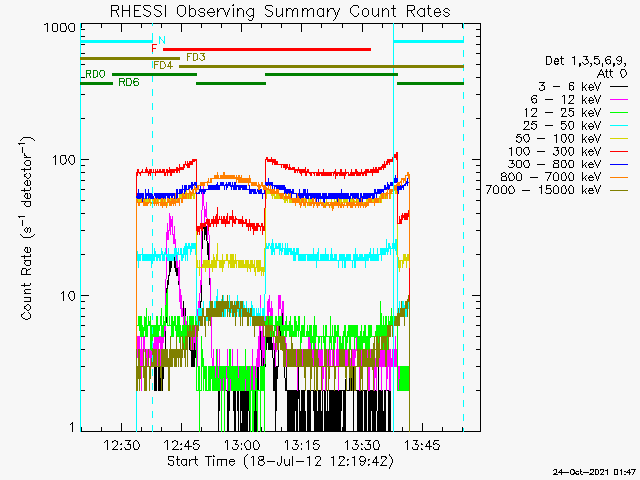Click the olive 7000 - 15000 keV legend line
Image resolution: width=640 pixels, height=480 pixels.
pos(619,190)
